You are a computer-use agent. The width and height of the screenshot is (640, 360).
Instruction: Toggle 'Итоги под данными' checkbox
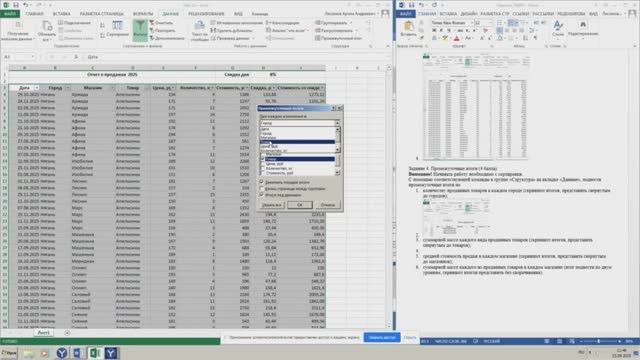[262, 195]
